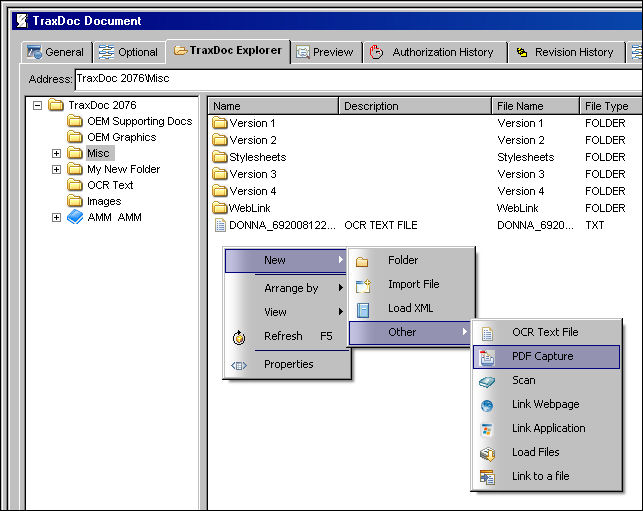This screenshot has width=643, height=511.
Task: Click the WebLink folder icon in list
Action: (220, 208)
